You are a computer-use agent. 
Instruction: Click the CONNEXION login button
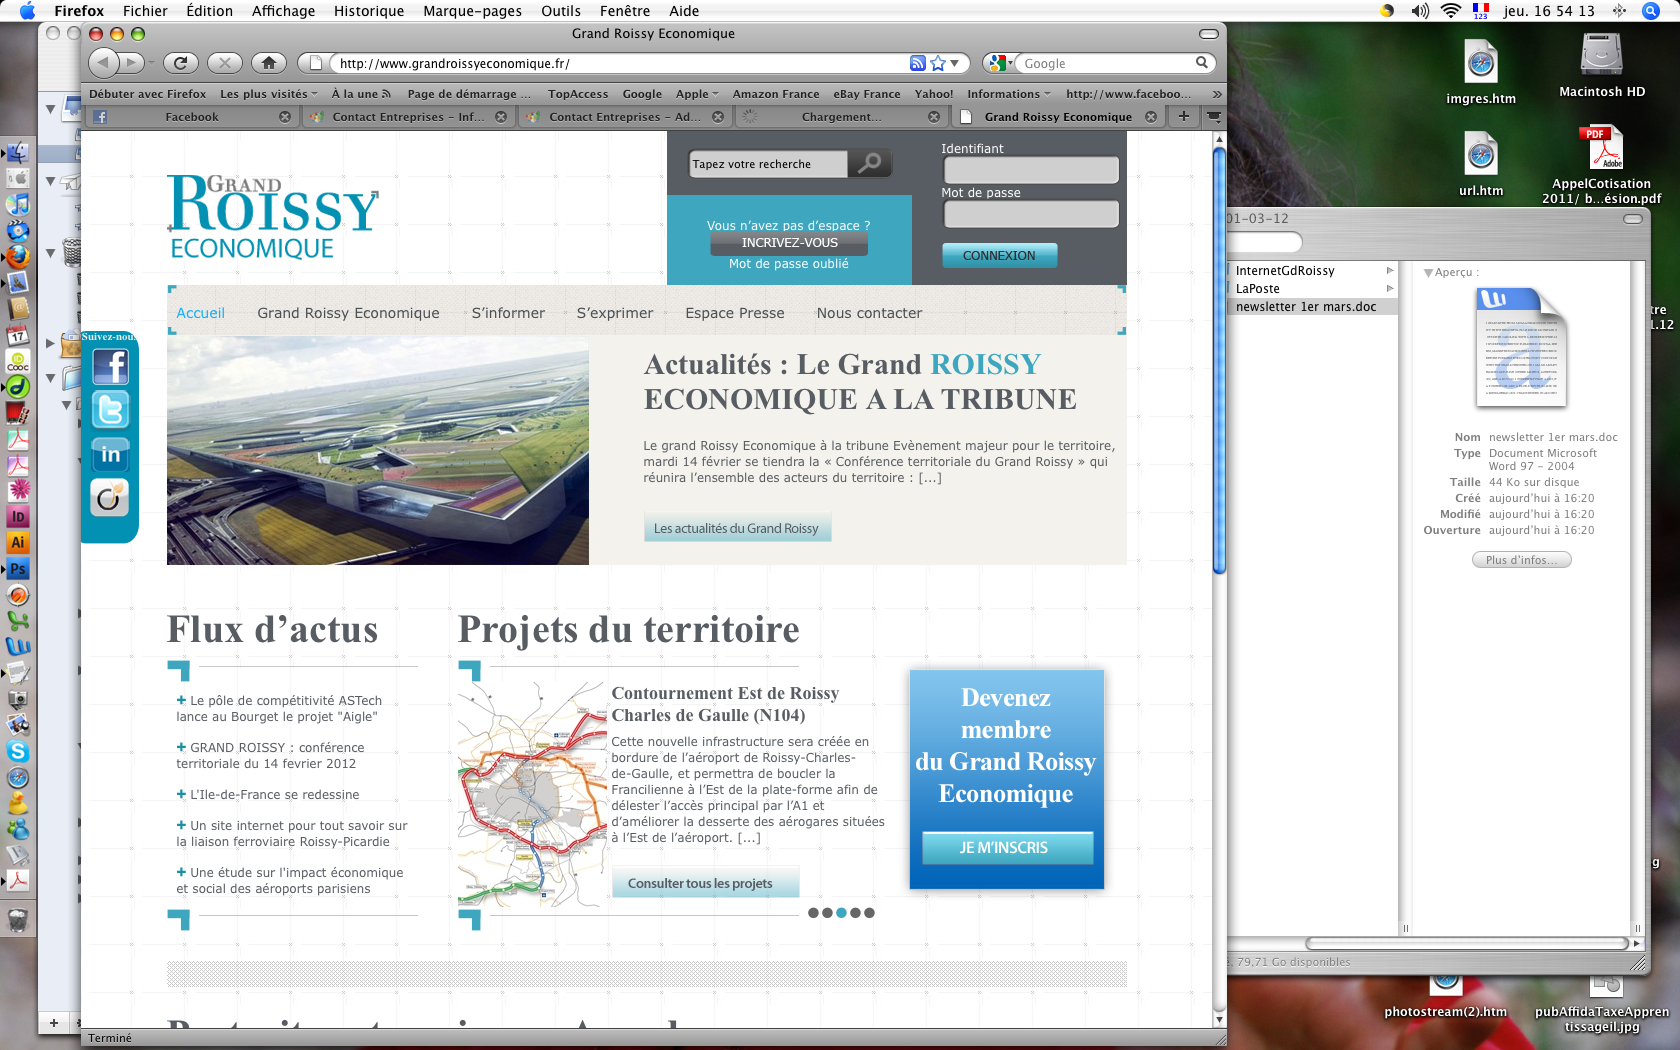[x=999, y=256]
